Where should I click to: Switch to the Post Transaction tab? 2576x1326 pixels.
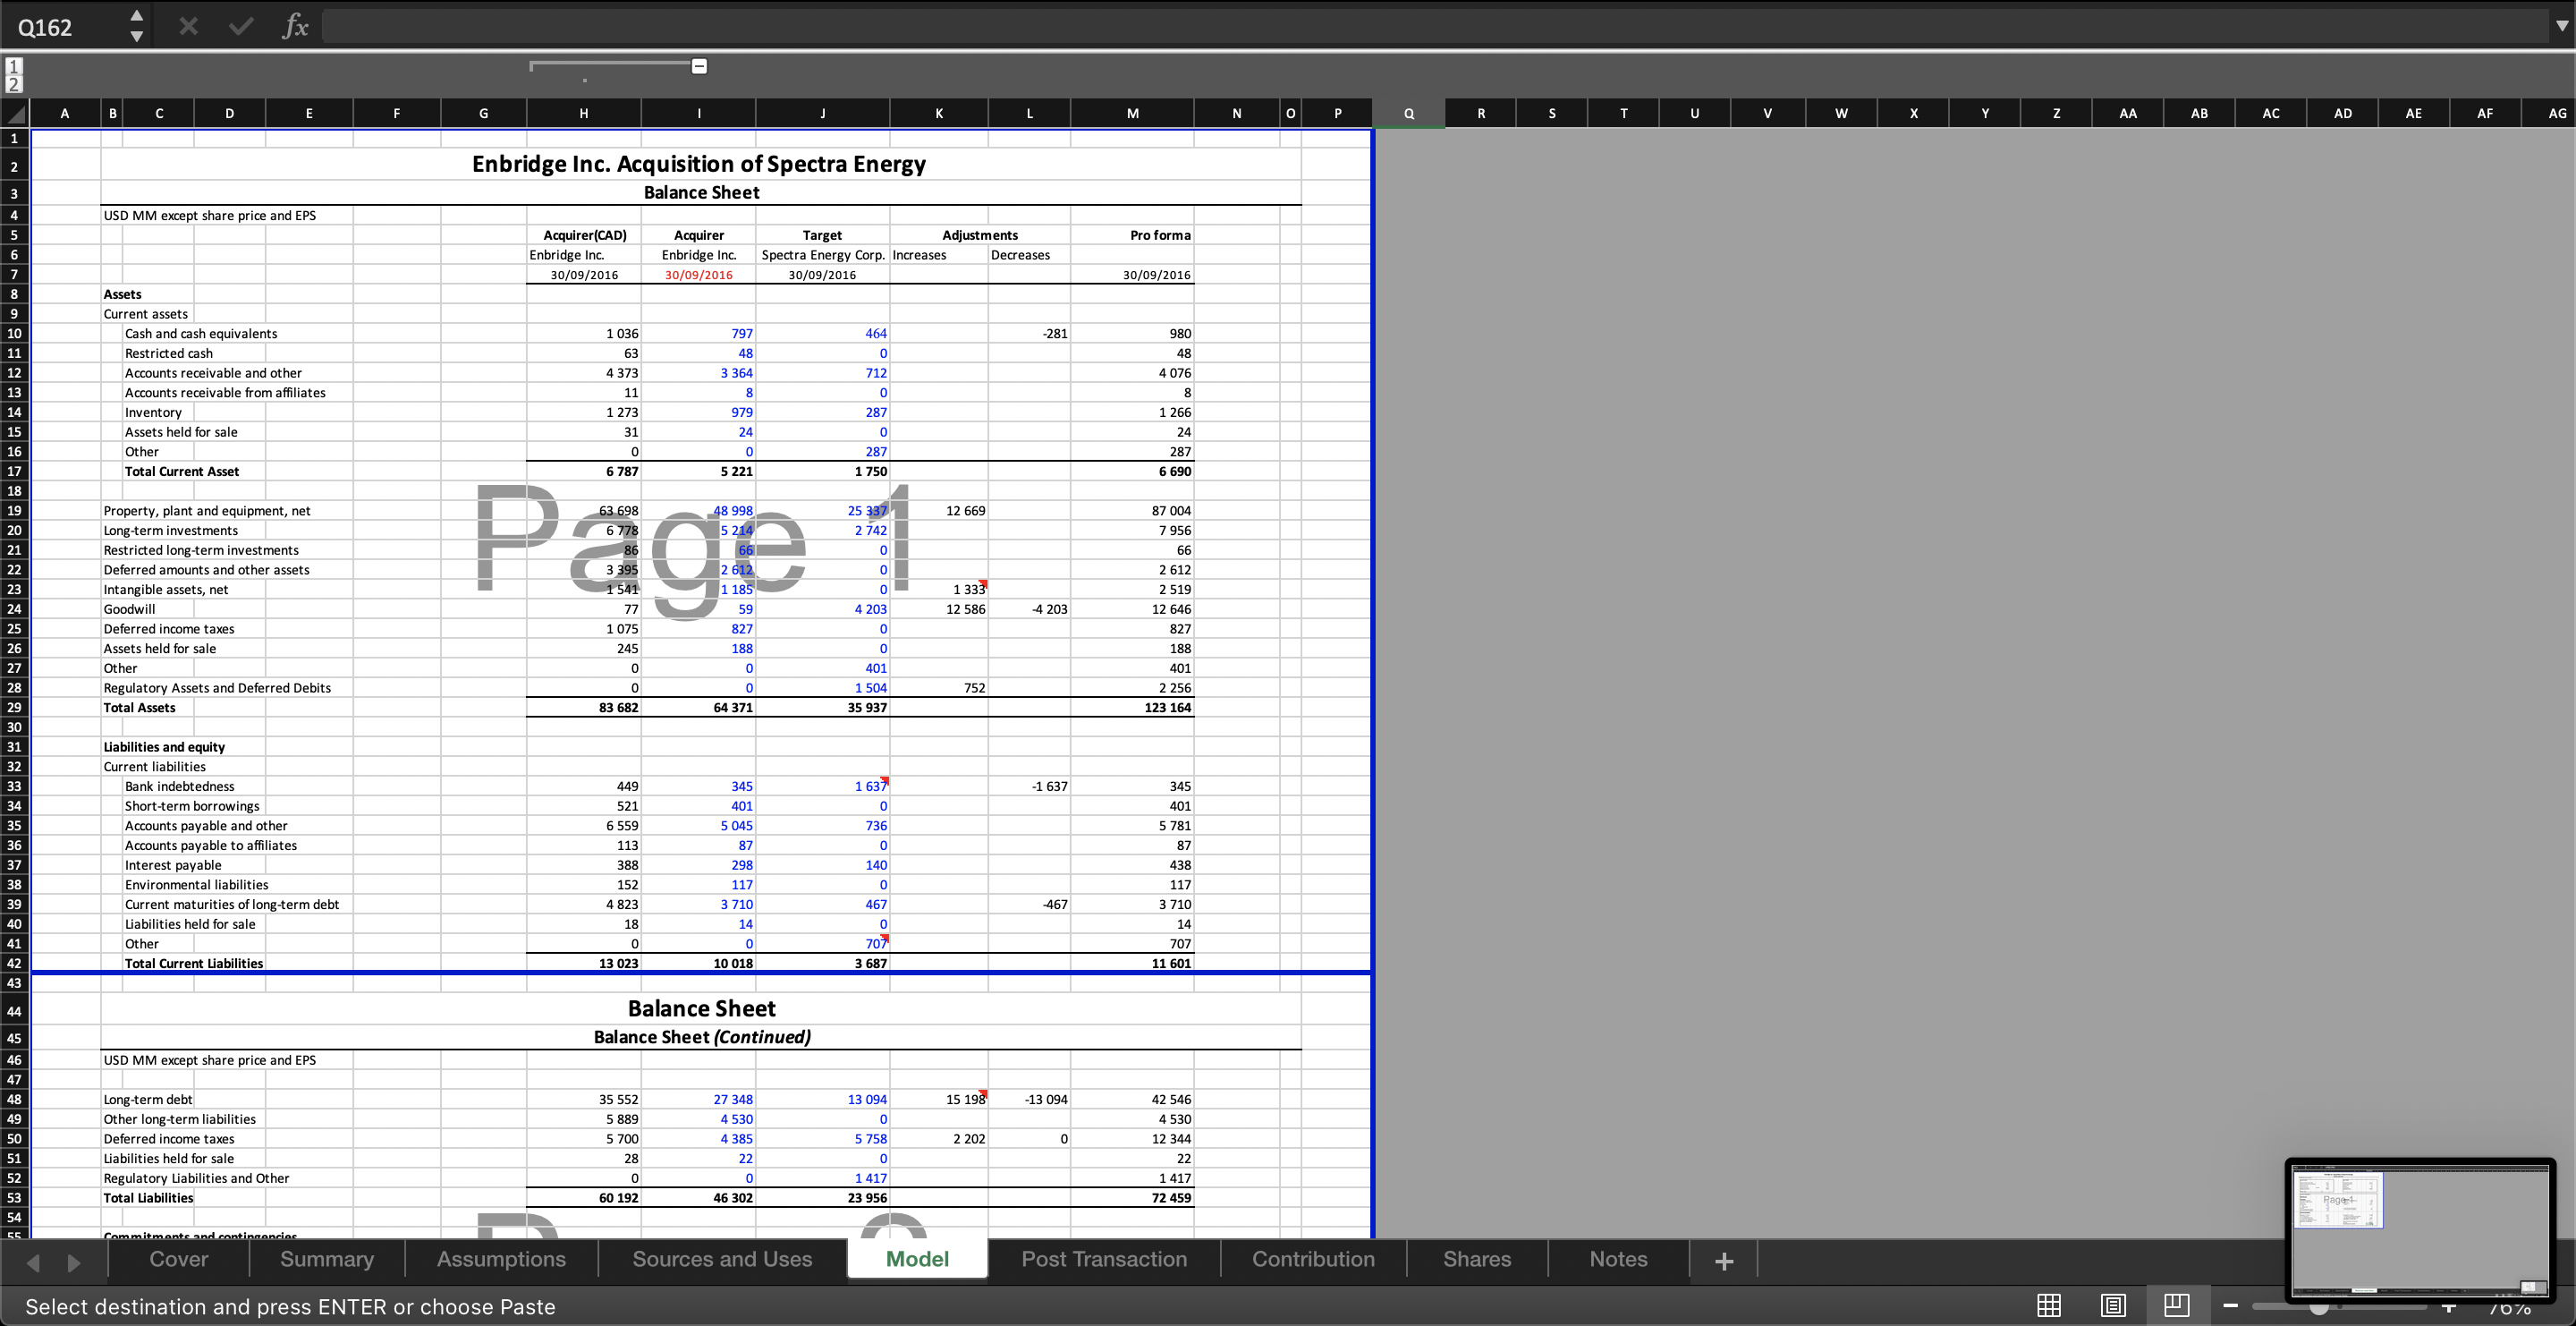1104,1259
